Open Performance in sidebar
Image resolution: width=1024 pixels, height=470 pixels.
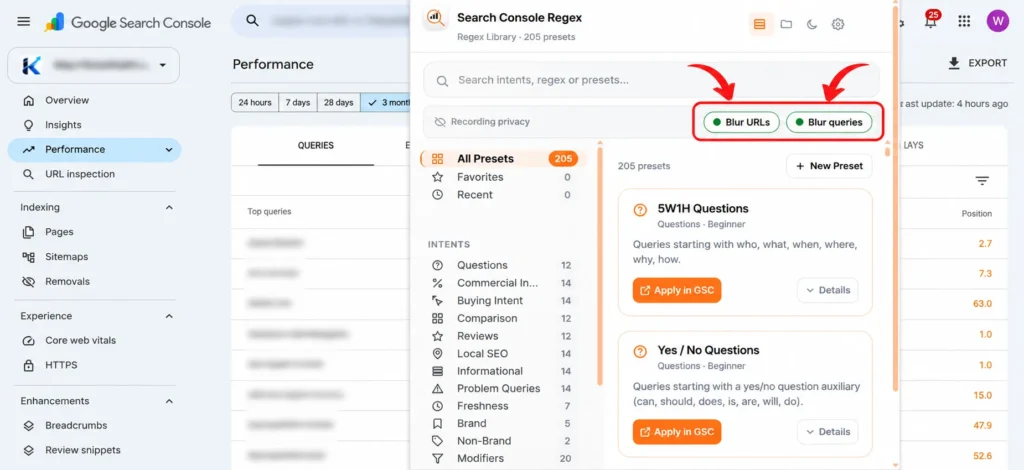[x=94, y=149]
